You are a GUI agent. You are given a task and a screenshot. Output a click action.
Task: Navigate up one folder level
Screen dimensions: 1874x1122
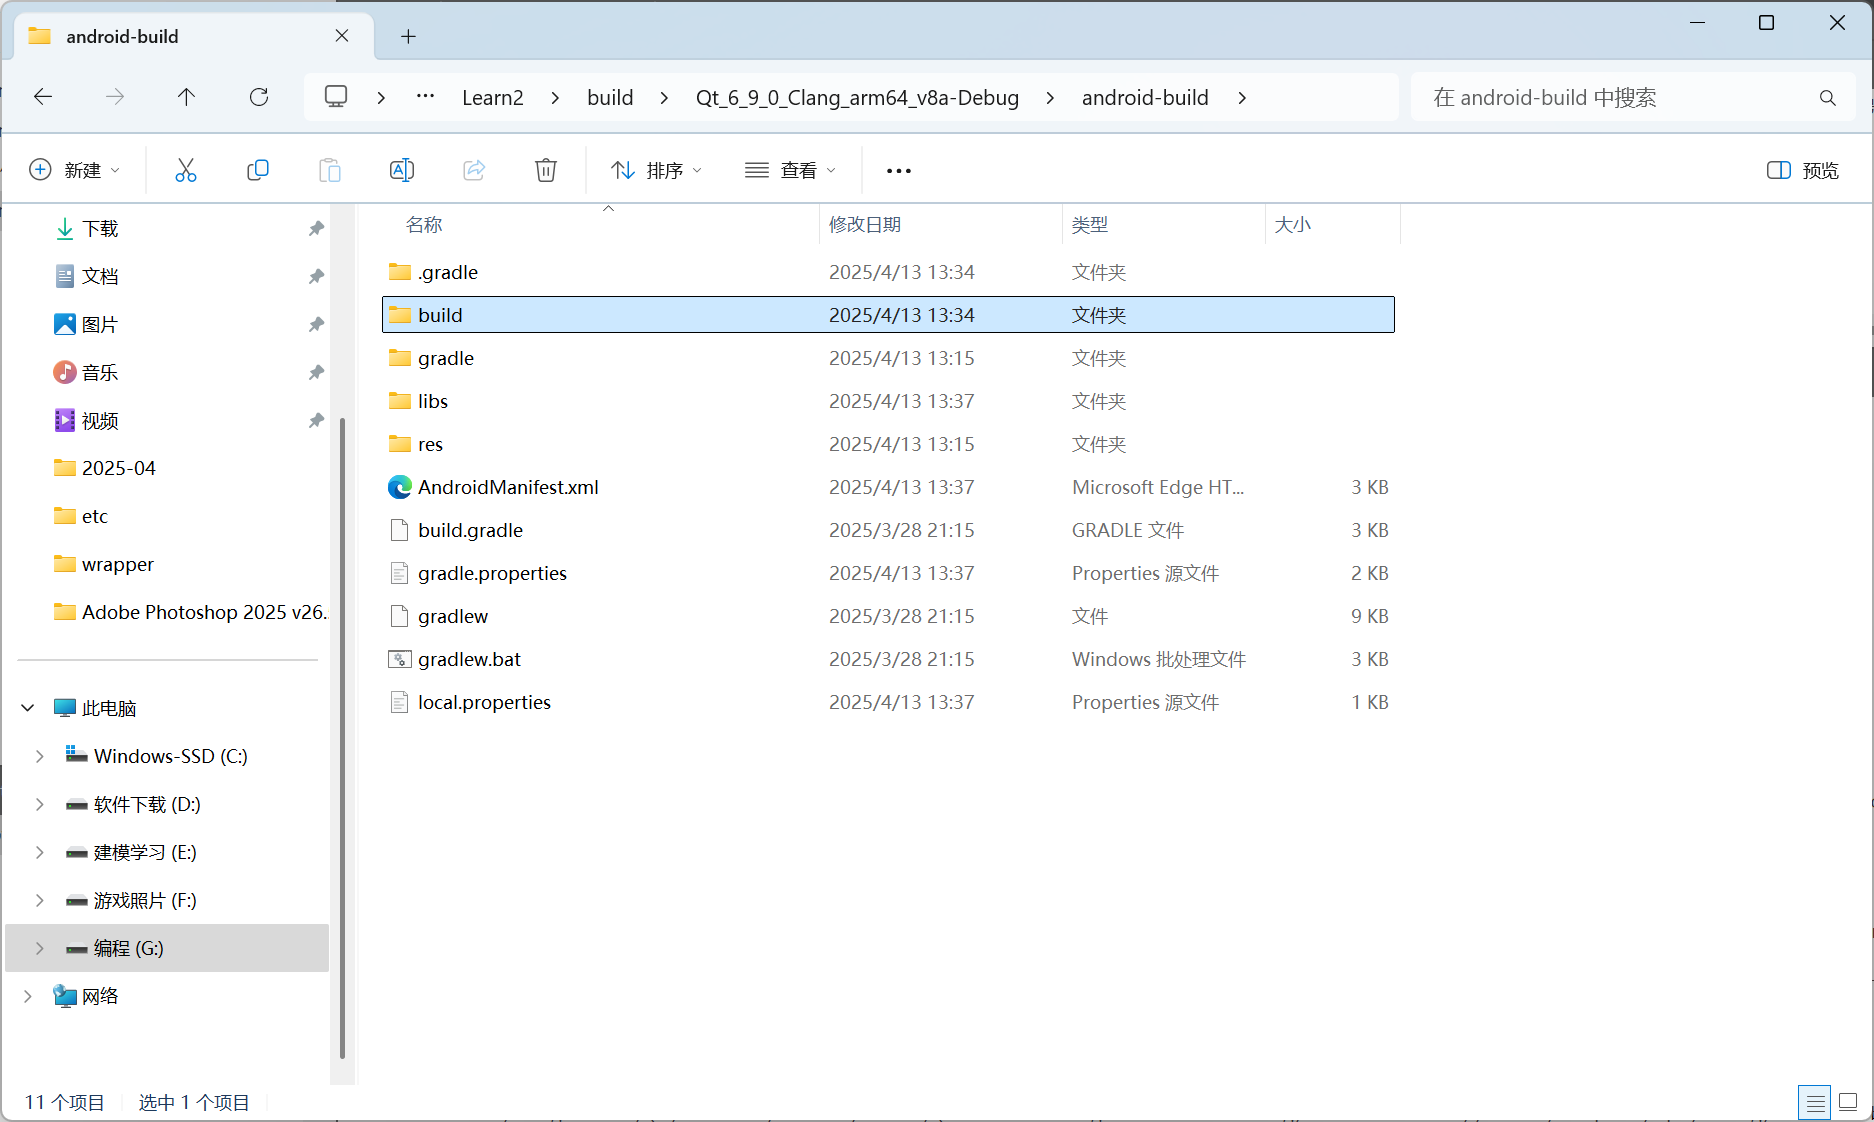point(186,97)
